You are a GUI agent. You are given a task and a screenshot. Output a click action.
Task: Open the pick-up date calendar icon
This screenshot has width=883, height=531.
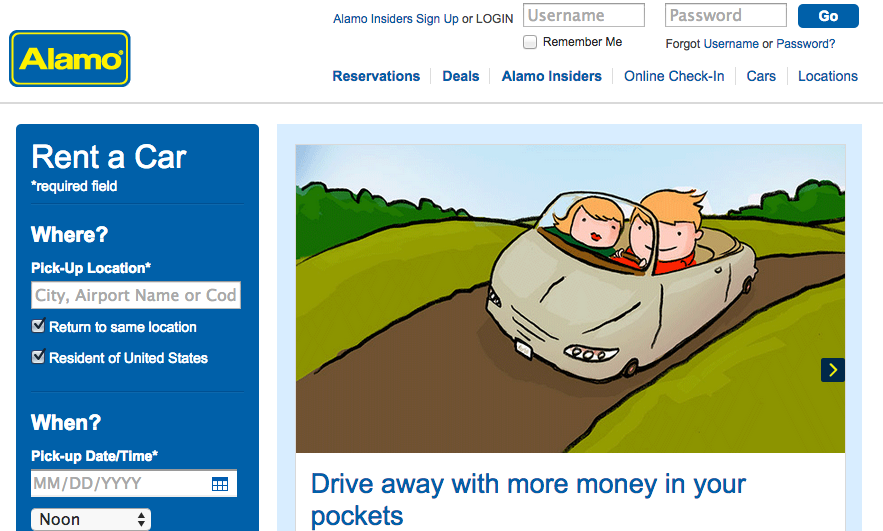click(x=220, y=484)
